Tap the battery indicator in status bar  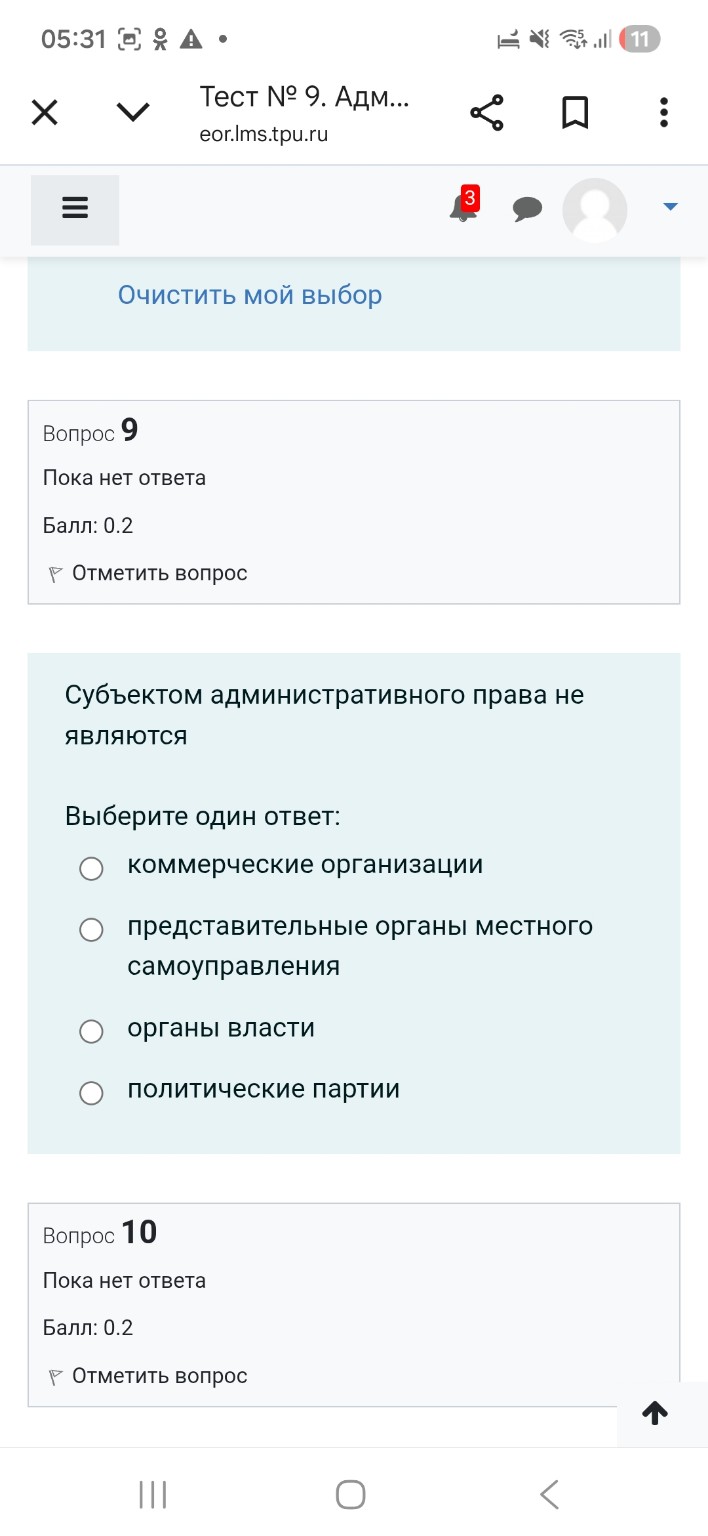(x=638, y=39)
